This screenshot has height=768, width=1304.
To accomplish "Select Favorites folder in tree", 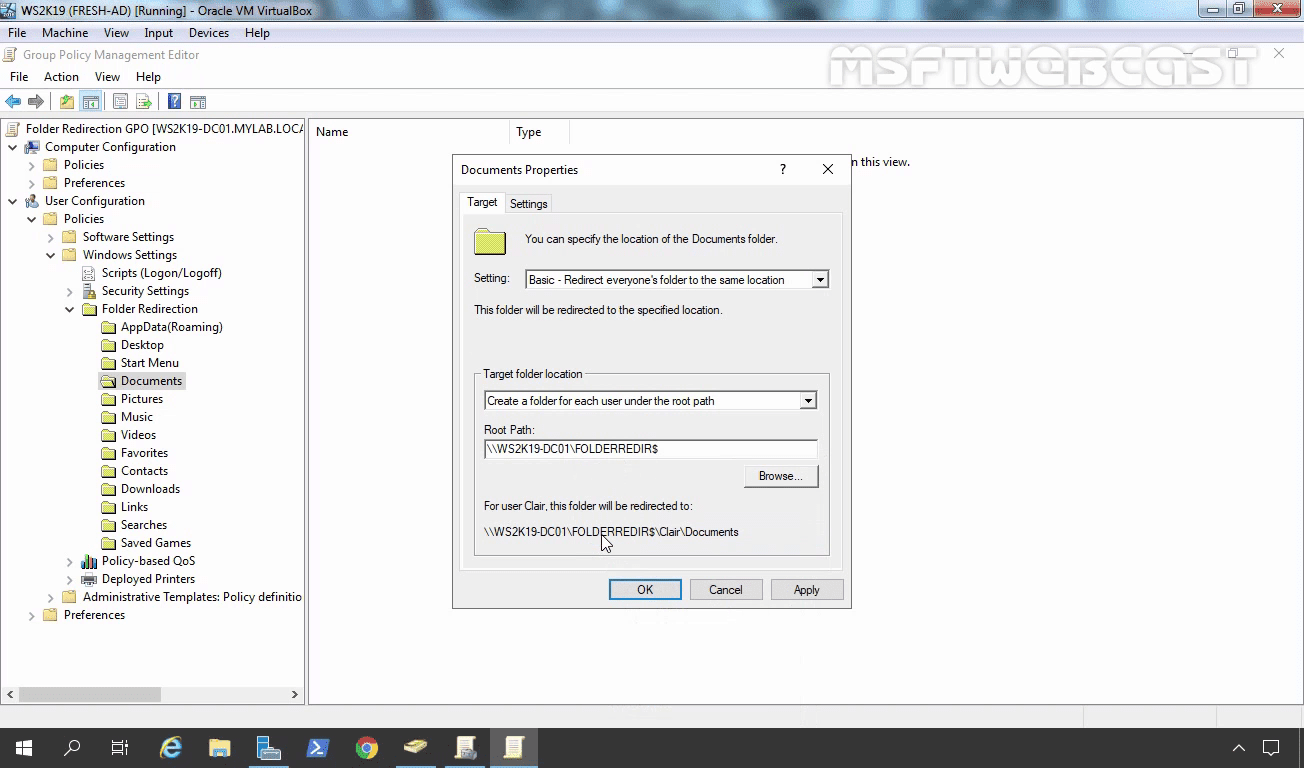I will pyautogui.click(x=144, y=453).
